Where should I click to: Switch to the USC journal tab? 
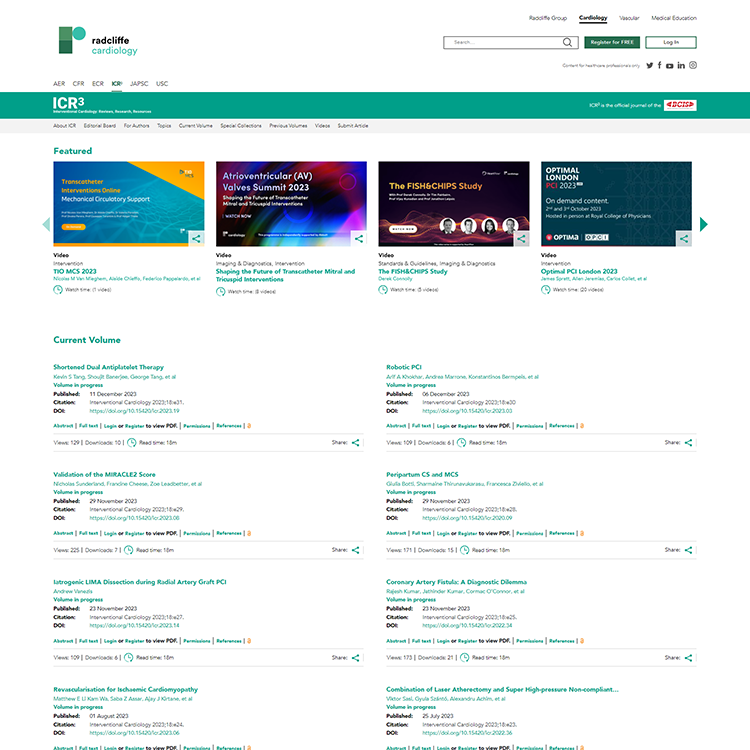162,83
